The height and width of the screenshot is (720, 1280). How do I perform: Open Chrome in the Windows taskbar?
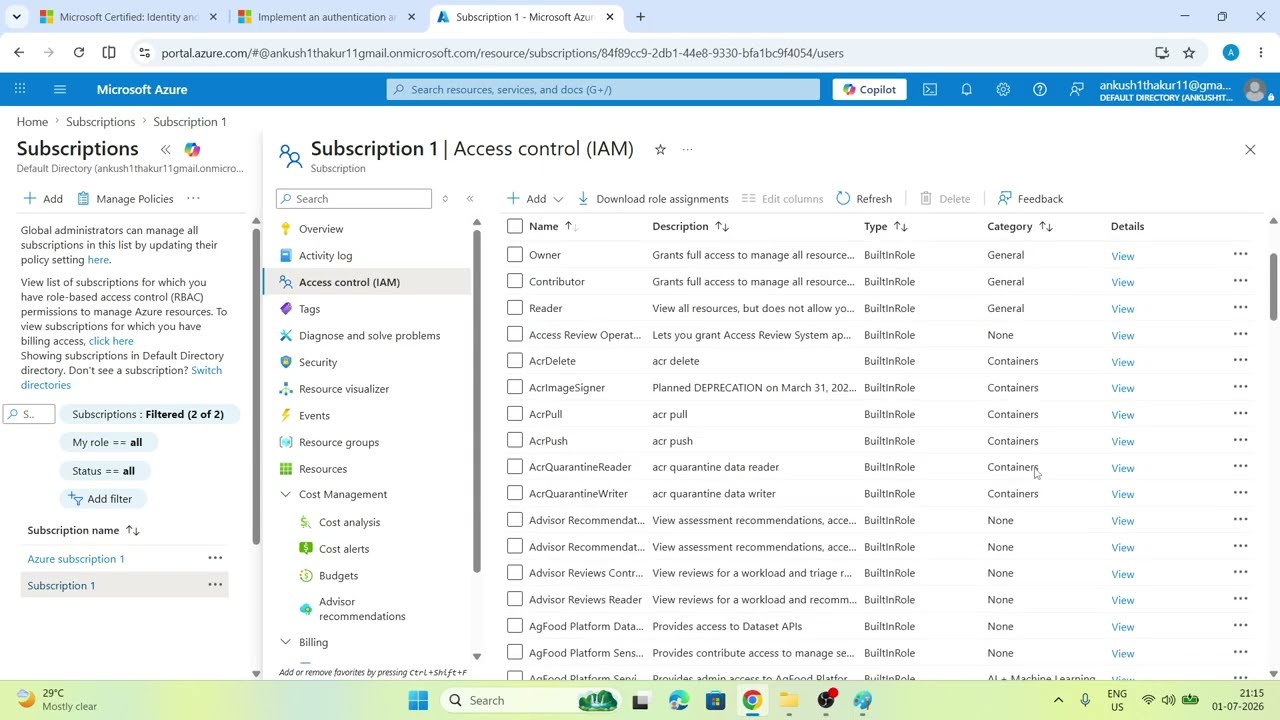point(752,700)
